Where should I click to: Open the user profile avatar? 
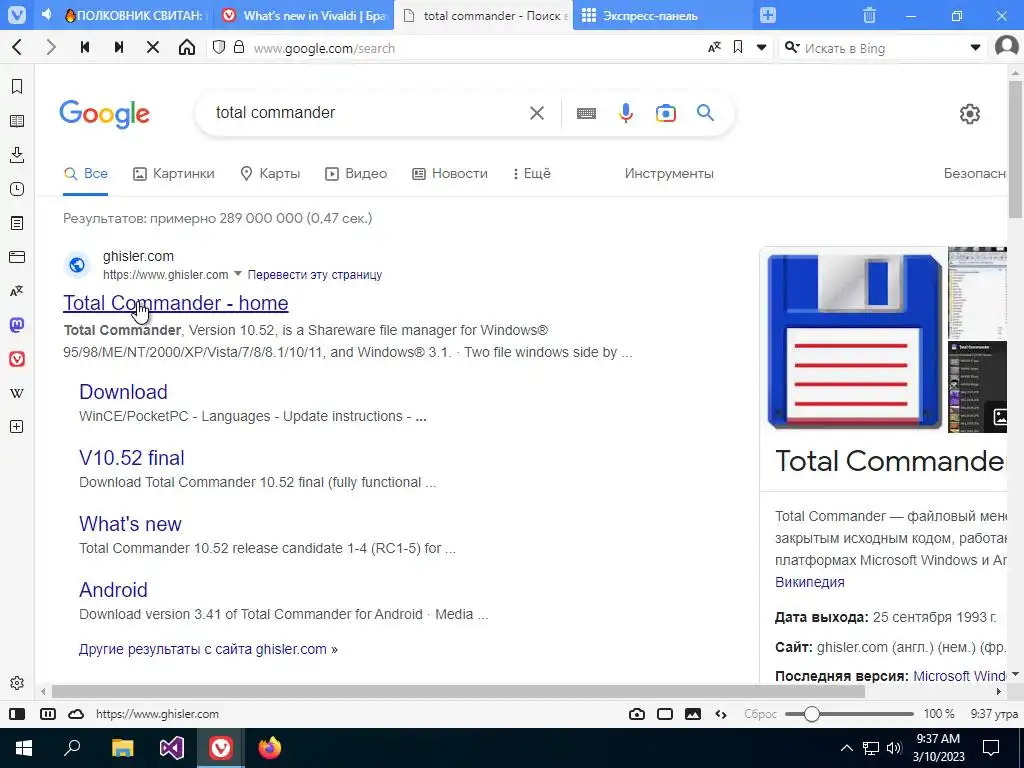coord(1006,46)
